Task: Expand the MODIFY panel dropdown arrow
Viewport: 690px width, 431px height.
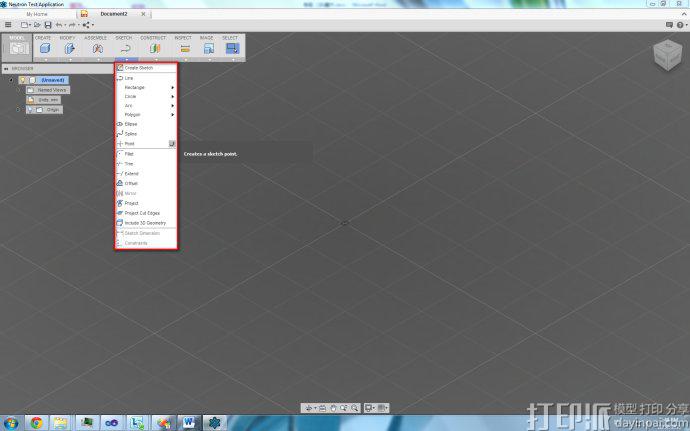Action: pyautogui.click(x=70, y=59)
